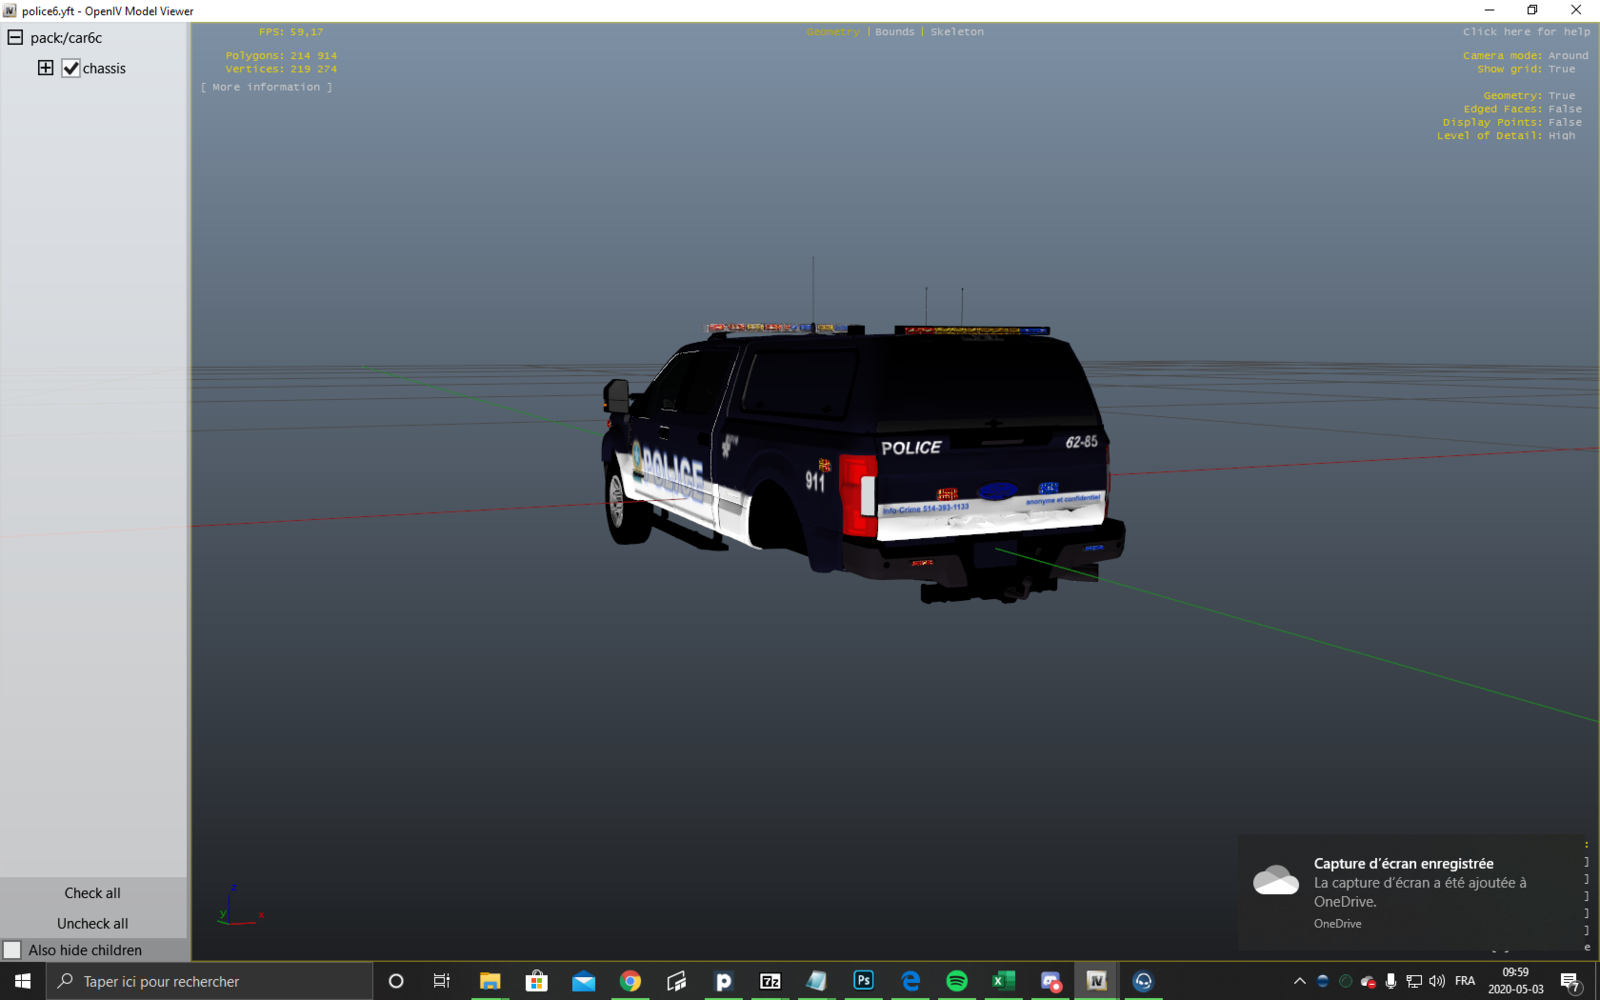Click the OpenIV icon in the taskbar
The height and width of the screenshot is (1000, 1600).
click(x=1096, y=981)
